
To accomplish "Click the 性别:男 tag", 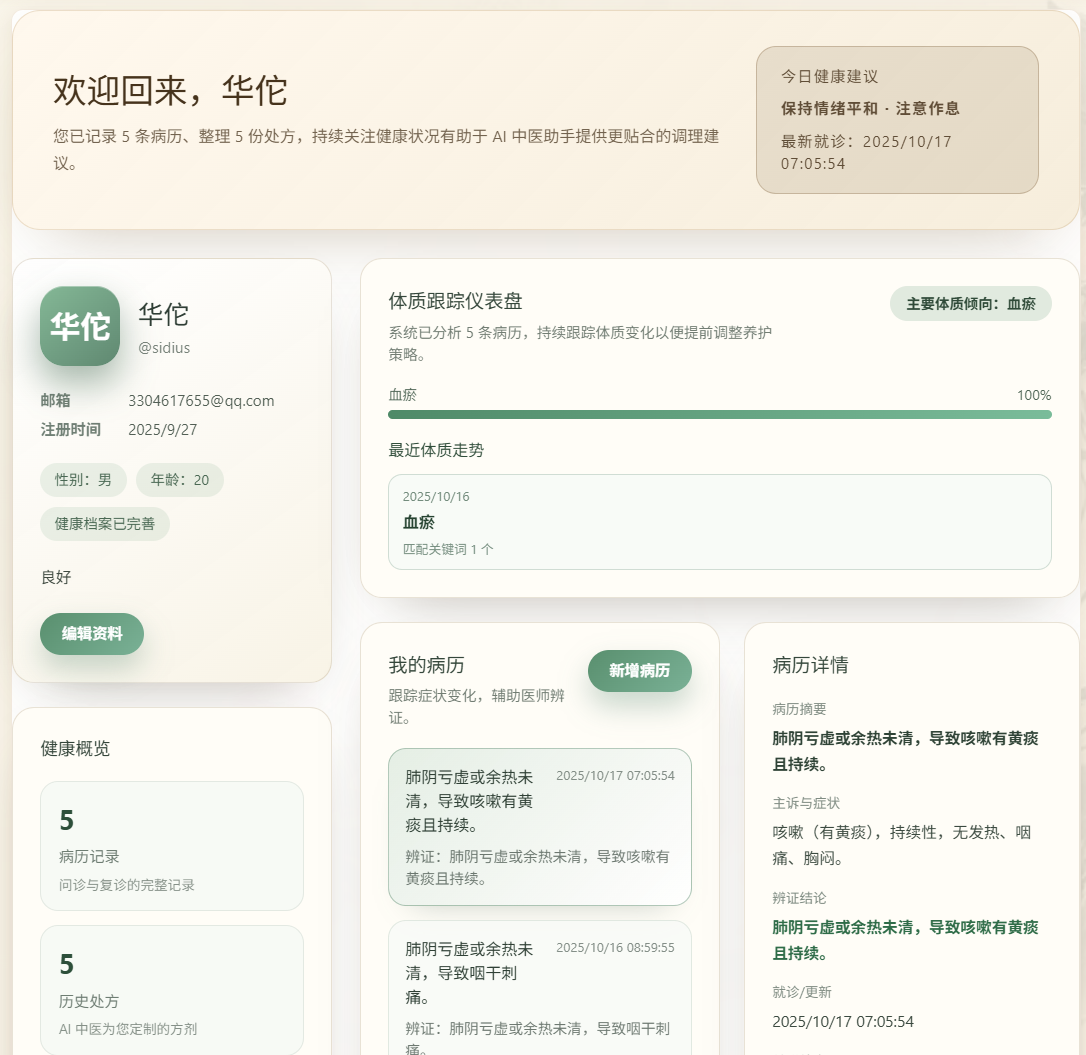I will point(83,480).
